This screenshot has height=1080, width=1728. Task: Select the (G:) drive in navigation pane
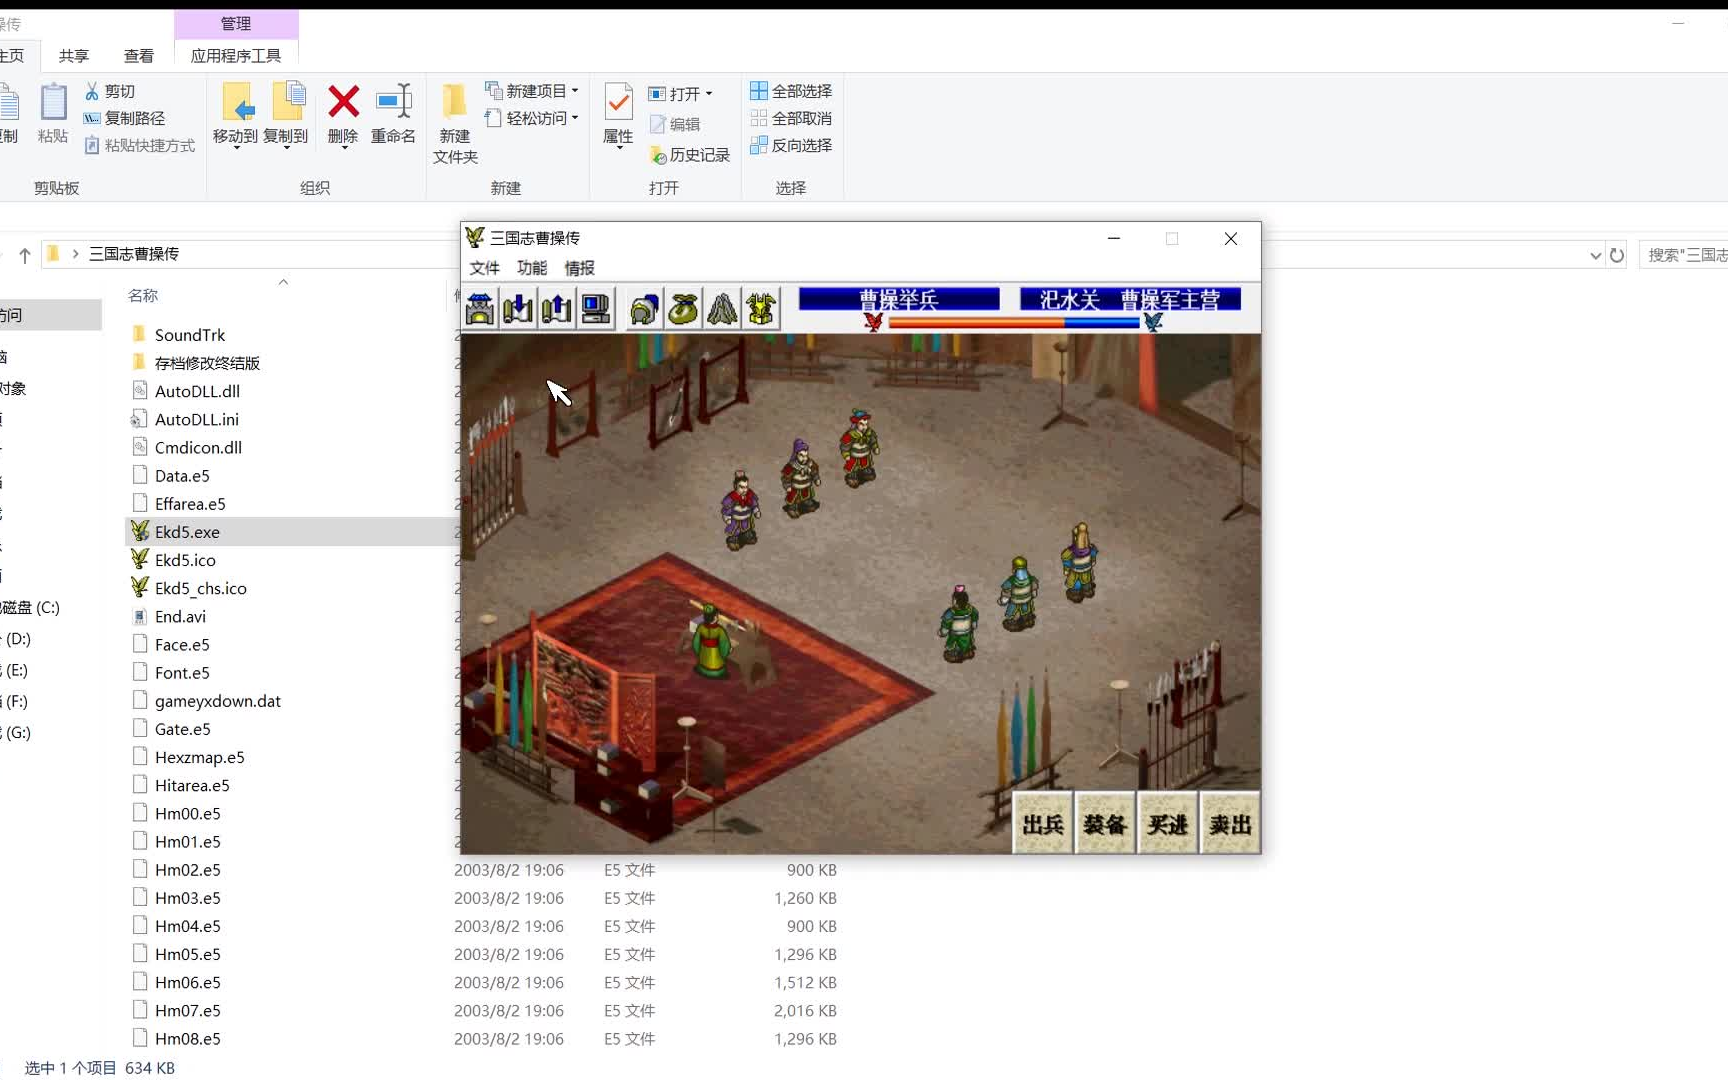(18, 732)
